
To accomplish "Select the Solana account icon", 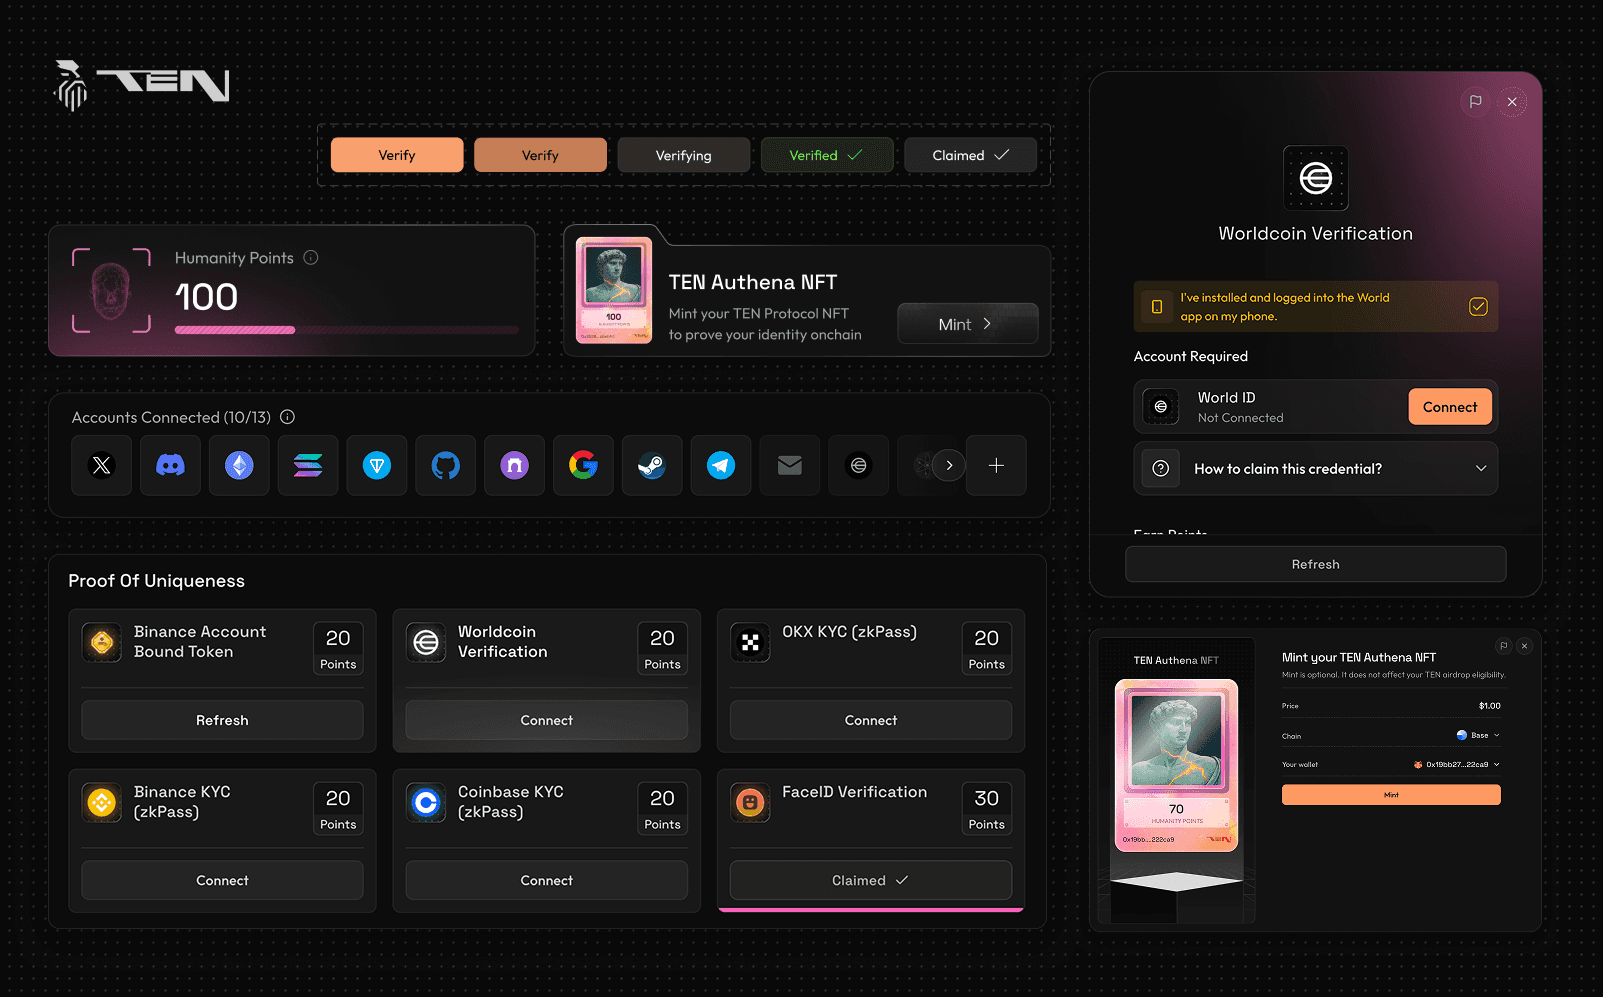I will pos(308,465).
